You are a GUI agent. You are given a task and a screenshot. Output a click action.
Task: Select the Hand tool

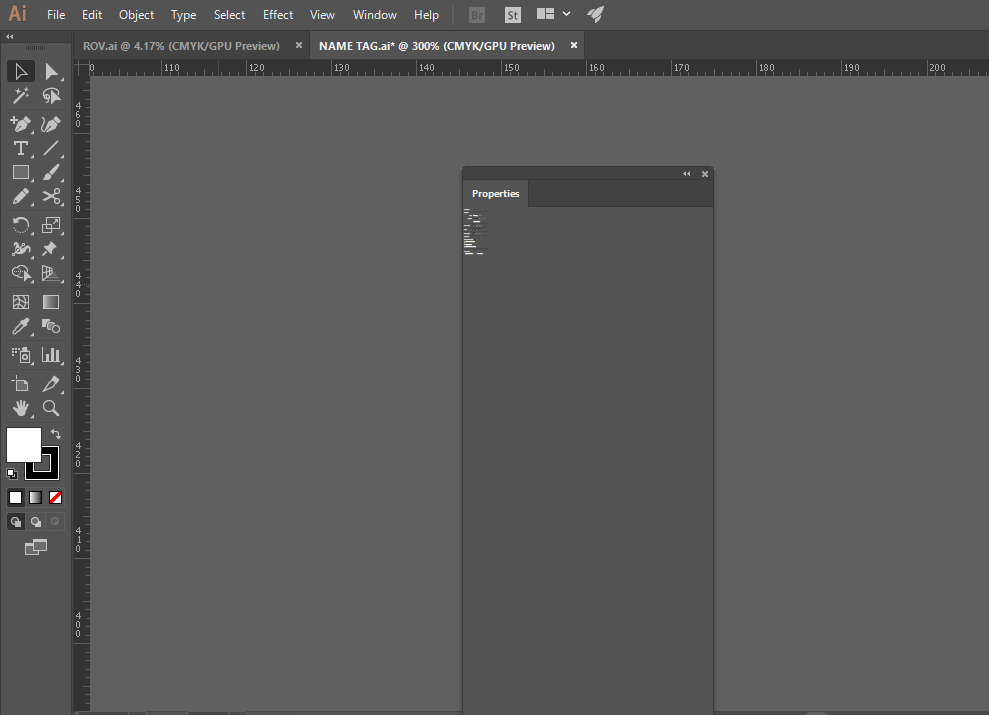[21, 408]
